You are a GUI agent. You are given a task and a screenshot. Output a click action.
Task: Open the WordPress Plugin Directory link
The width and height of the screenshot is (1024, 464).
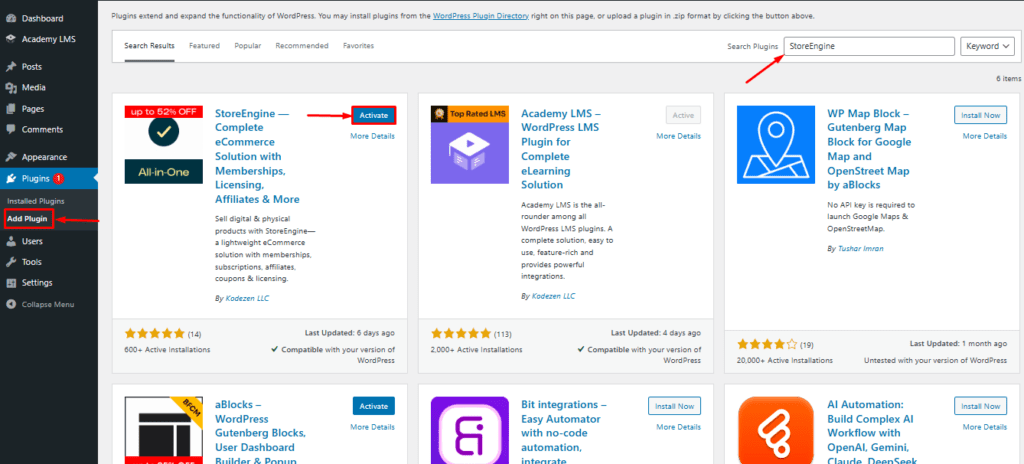[481, 15]
